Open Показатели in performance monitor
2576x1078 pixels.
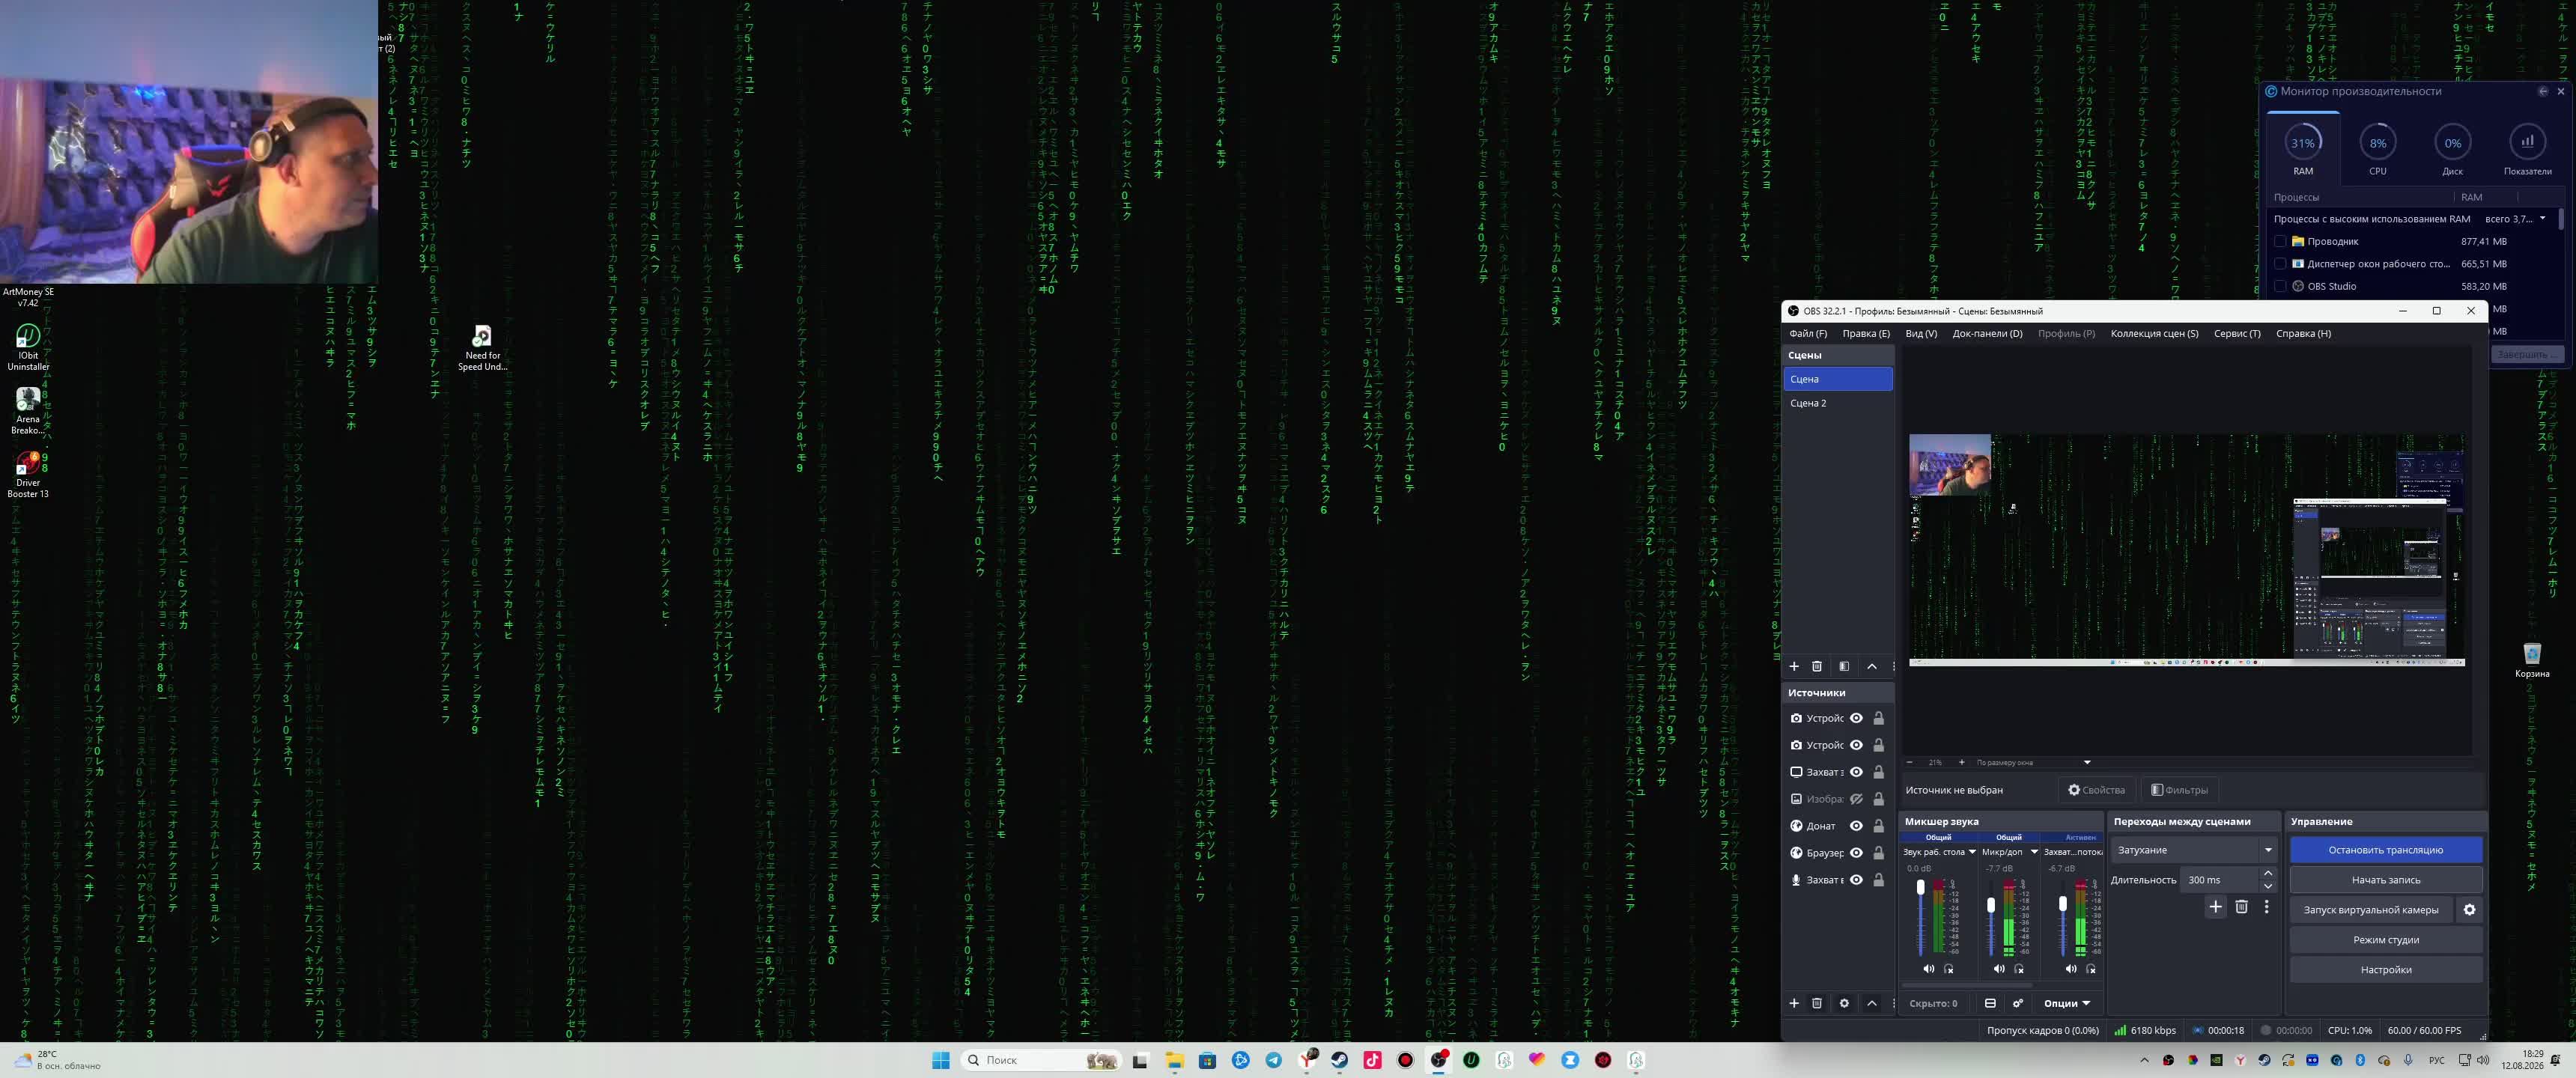[x=2527, y=150]
